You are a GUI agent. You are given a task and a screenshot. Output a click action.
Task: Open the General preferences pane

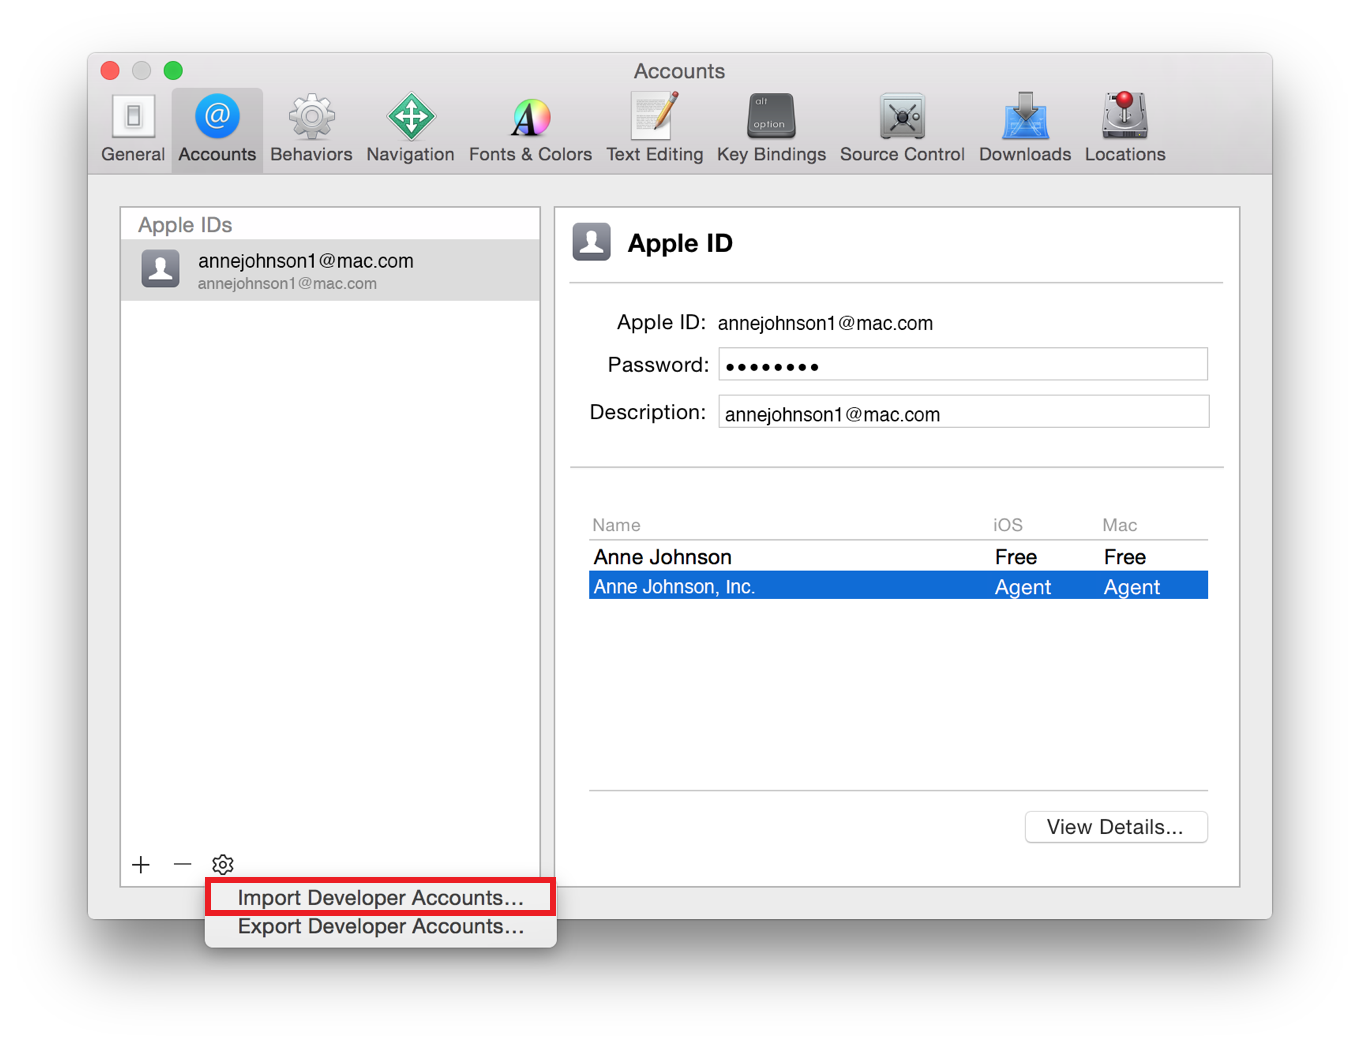click(x=133, y=129)
